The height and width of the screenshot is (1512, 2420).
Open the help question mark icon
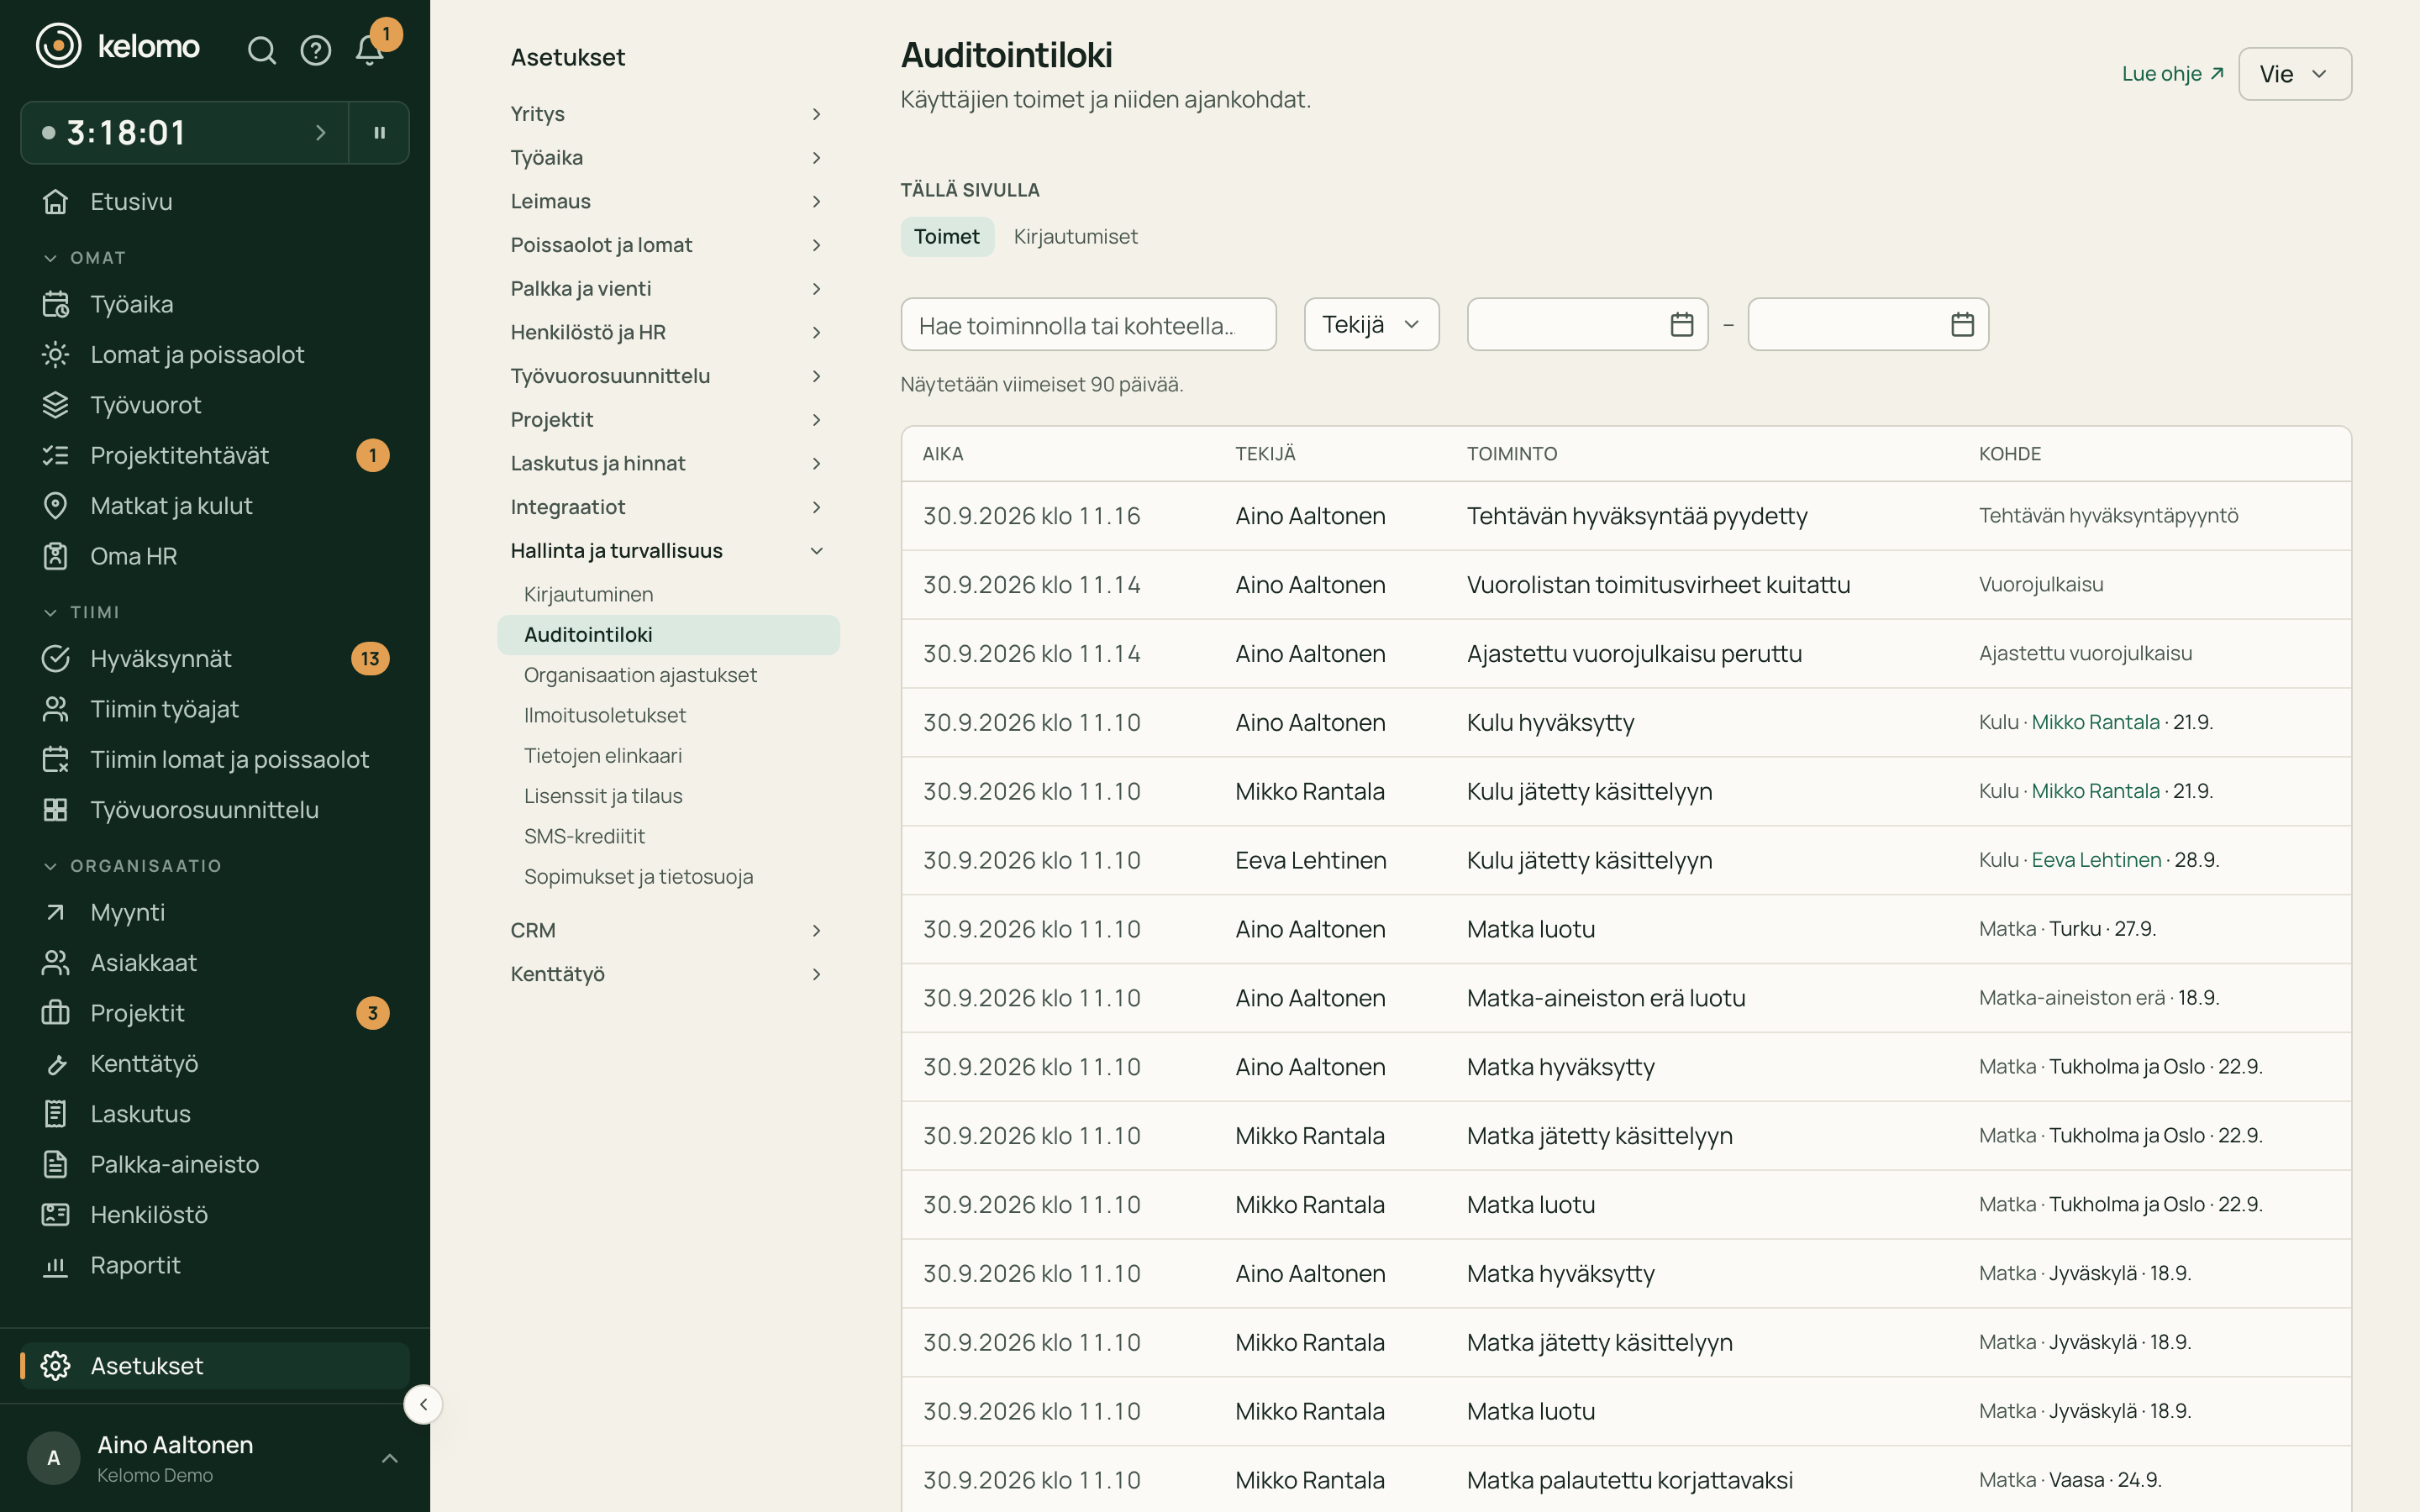click(316, 50)
